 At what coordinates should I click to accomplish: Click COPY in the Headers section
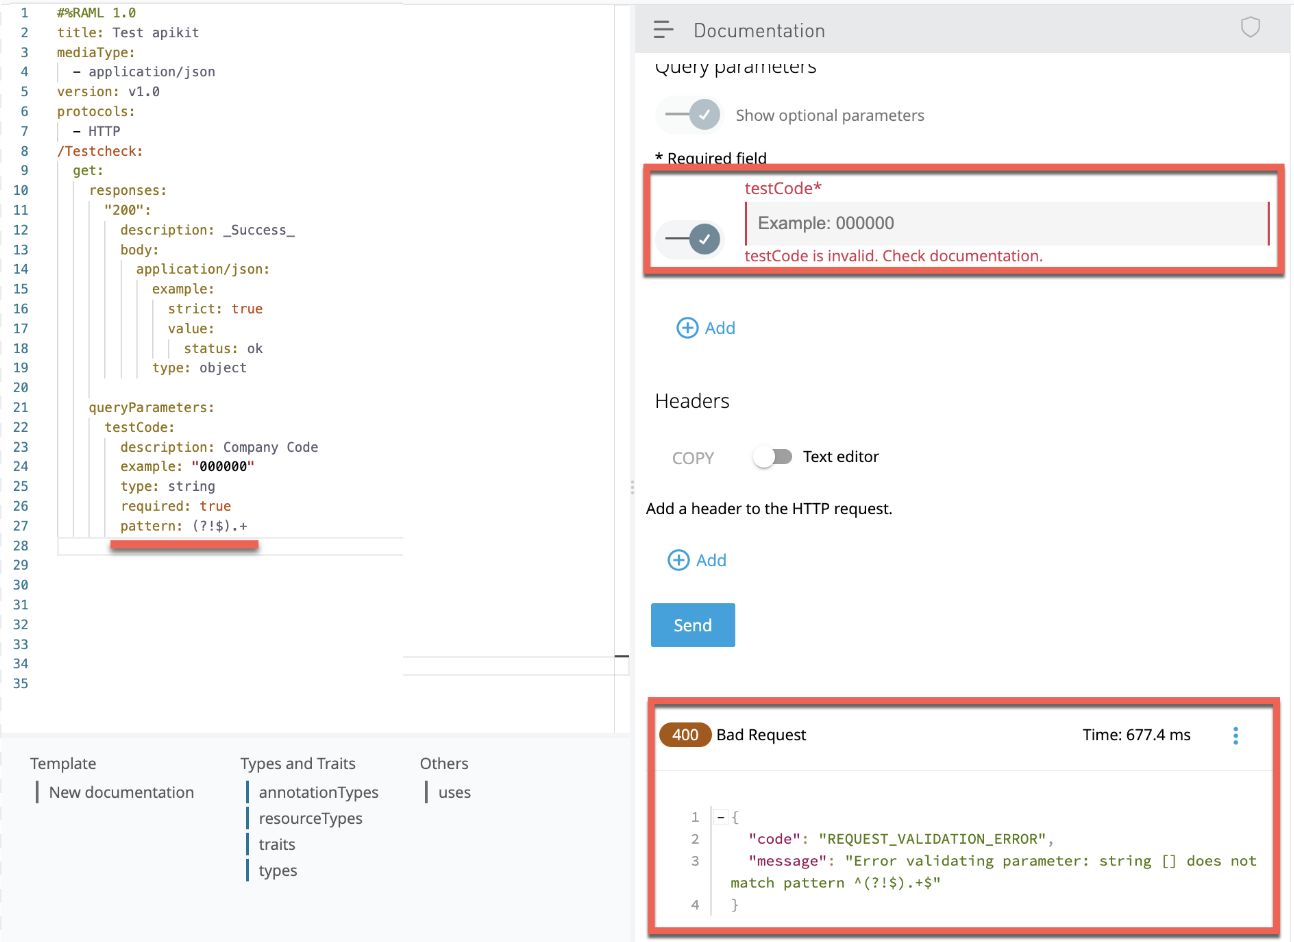point(693,457)
